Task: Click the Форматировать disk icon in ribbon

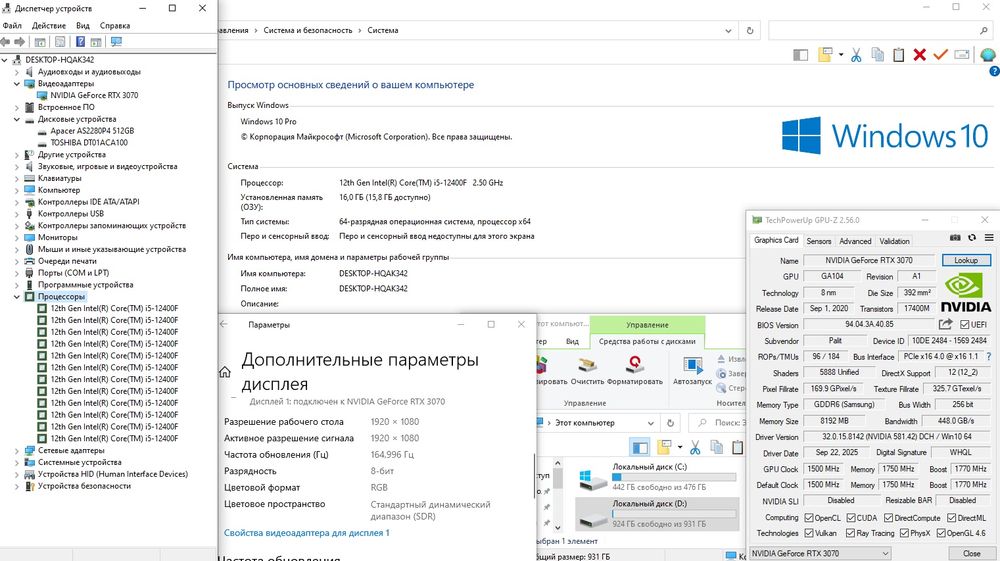Action: pos(634,366)
